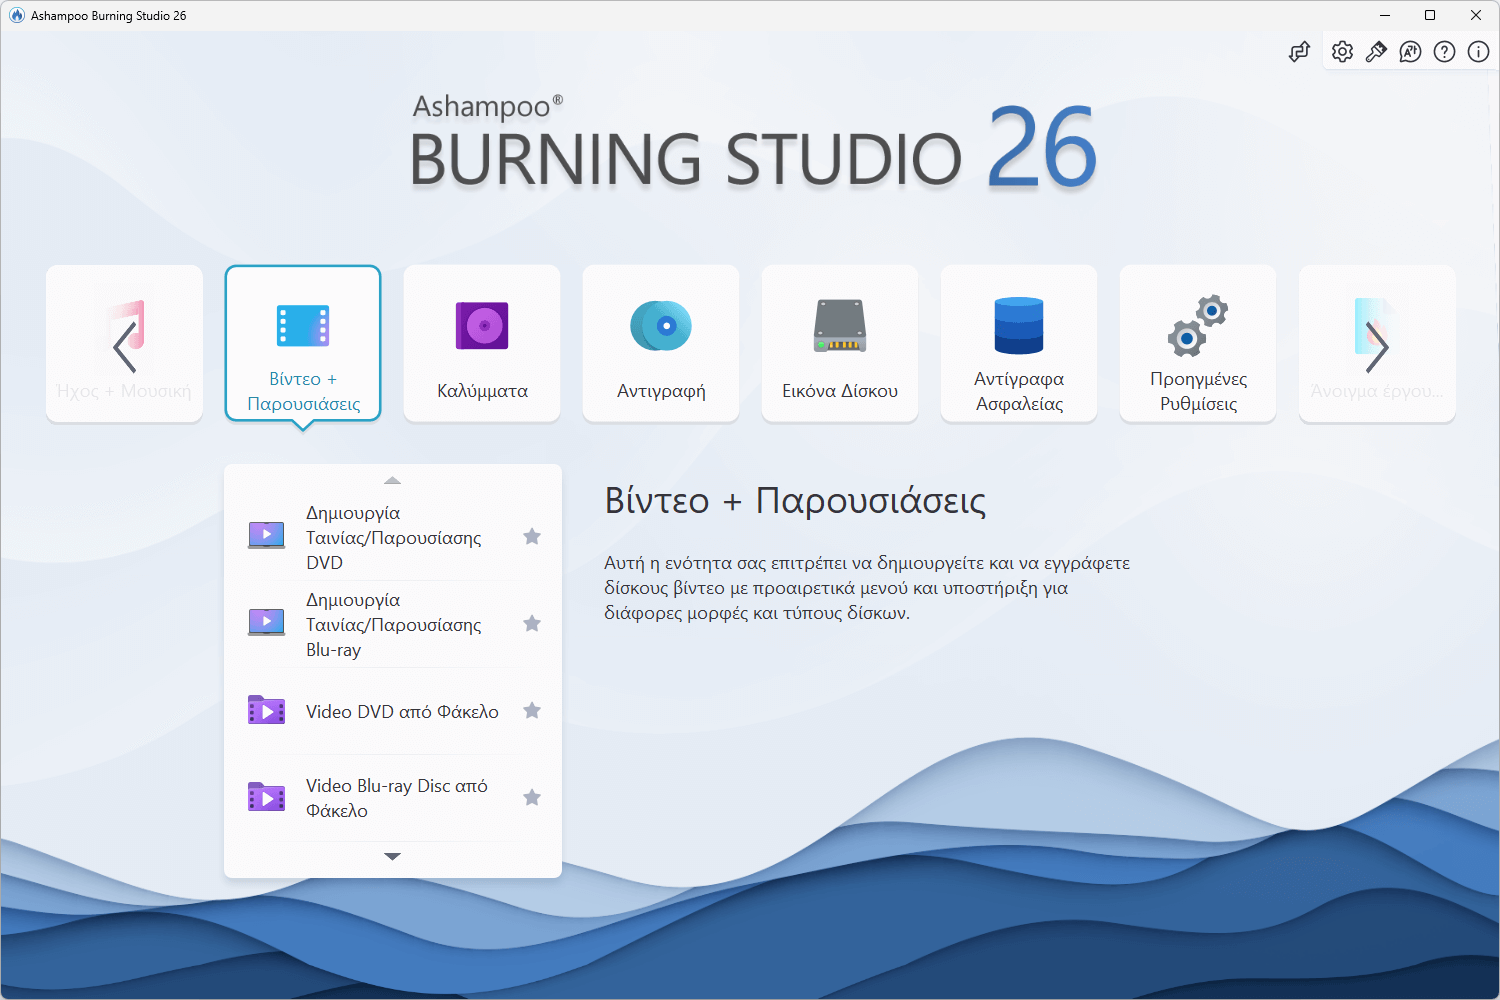Image resolution: width=1500 pixels, height=1000 pixels.
Task: Click the Βίντεο + Παρουσιάσεις heading text
Action: click(x=795, y=500)
